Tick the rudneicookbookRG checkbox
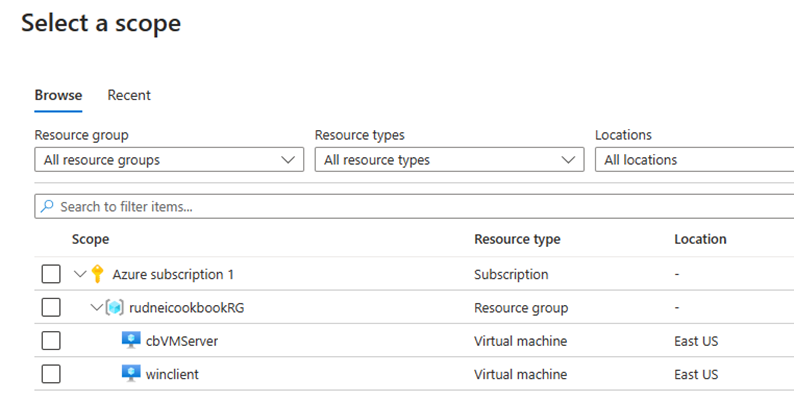 click(51, 308)
